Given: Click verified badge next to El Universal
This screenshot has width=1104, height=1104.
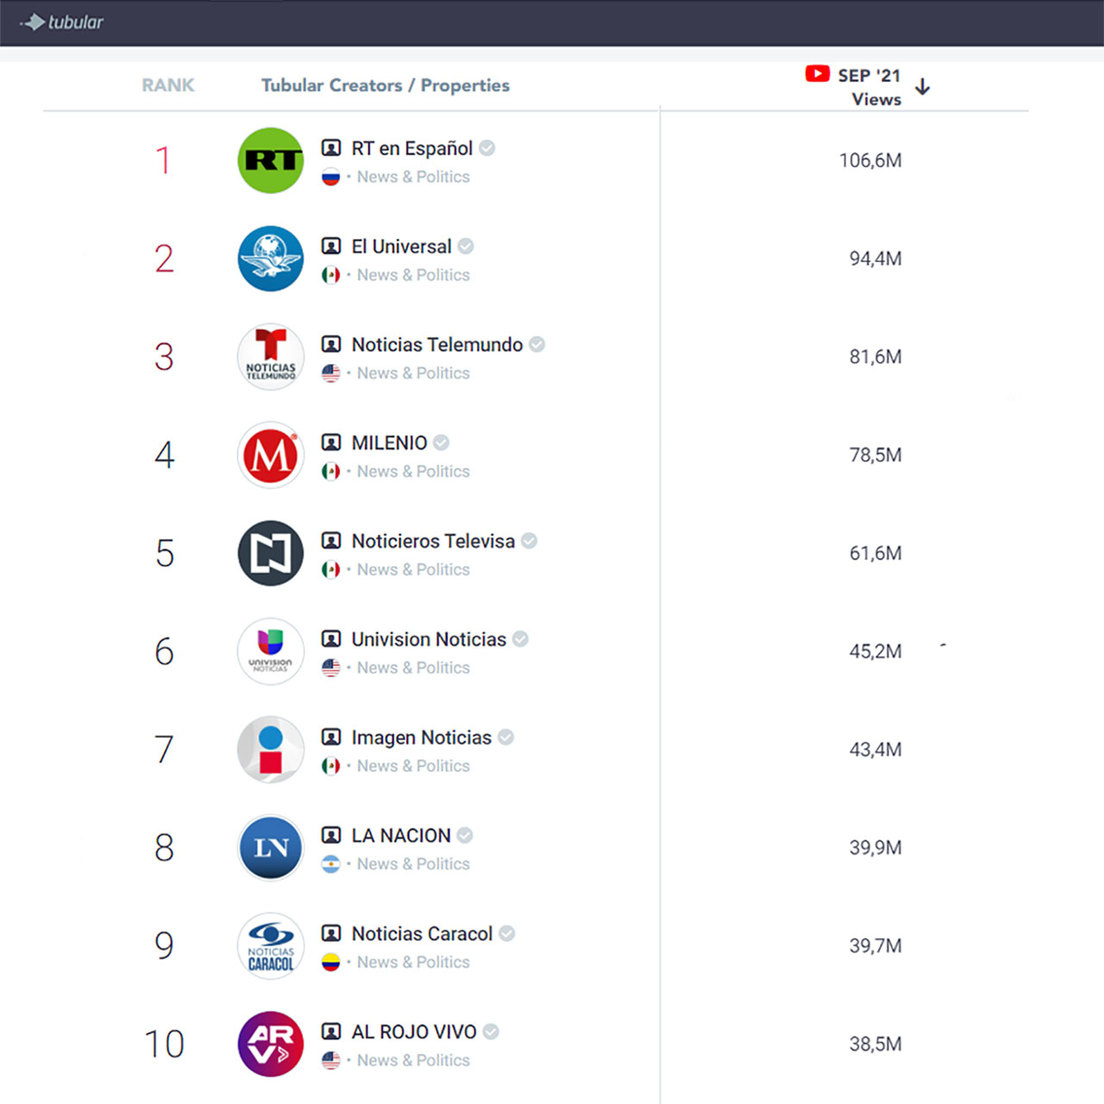Looking at the screenshot, I should (466, 246).
